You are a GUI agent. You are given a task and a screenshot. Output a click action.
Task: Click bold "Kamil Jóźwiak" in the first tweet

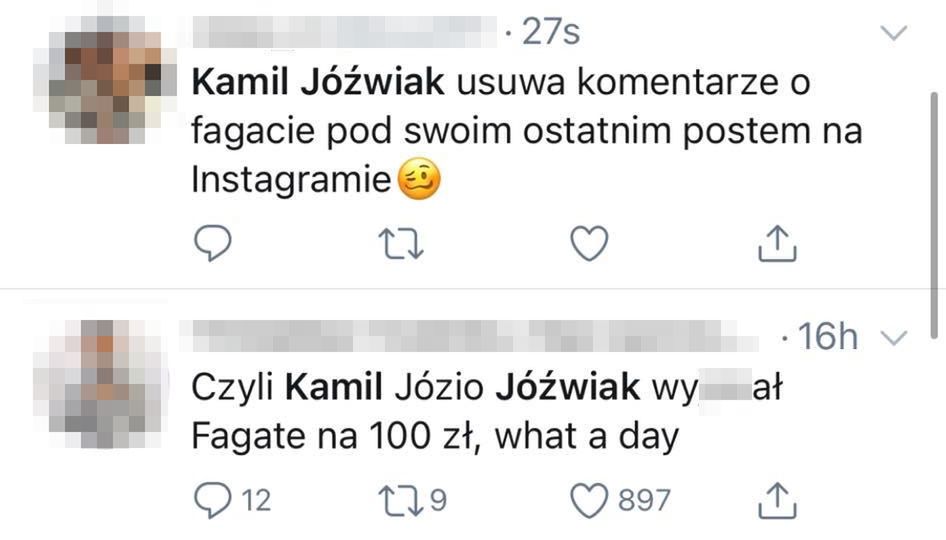[x=317, y=83]
